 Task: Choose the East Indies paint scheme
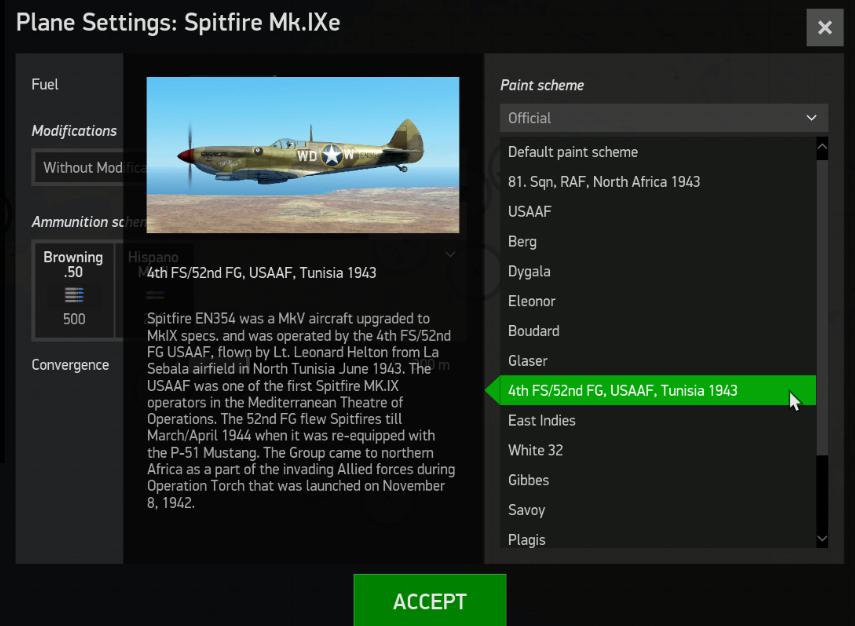coord(542,421)
